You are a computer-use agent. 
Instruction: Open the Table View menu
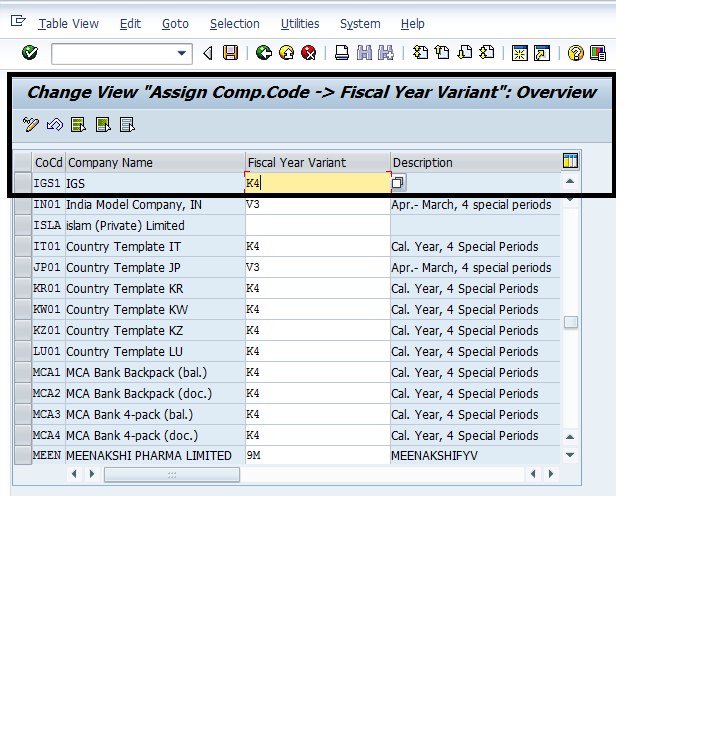click(68, 24)
